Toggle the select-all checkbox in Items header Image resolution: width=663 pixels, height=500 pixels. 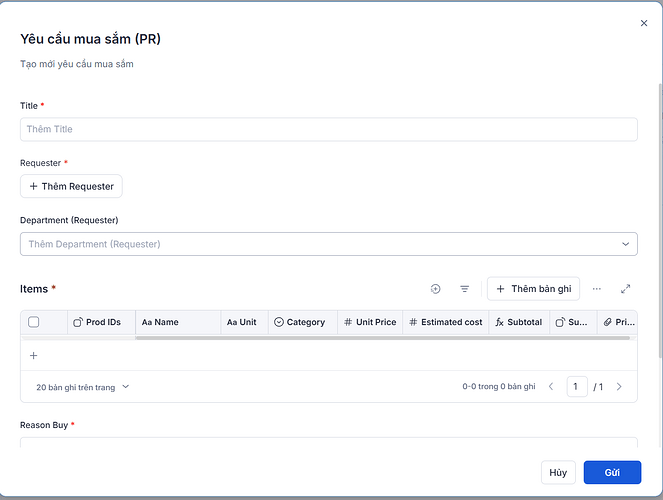pyautogui.click(x=33, y=322)
